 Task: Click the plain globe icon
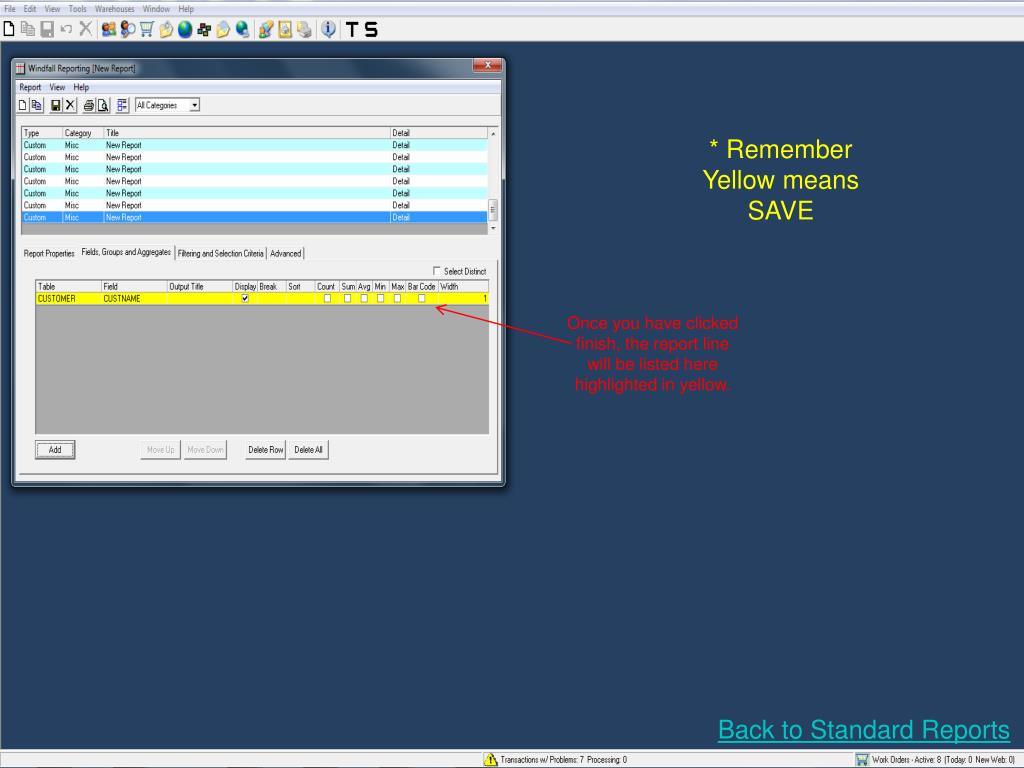[x=185, y=29]
